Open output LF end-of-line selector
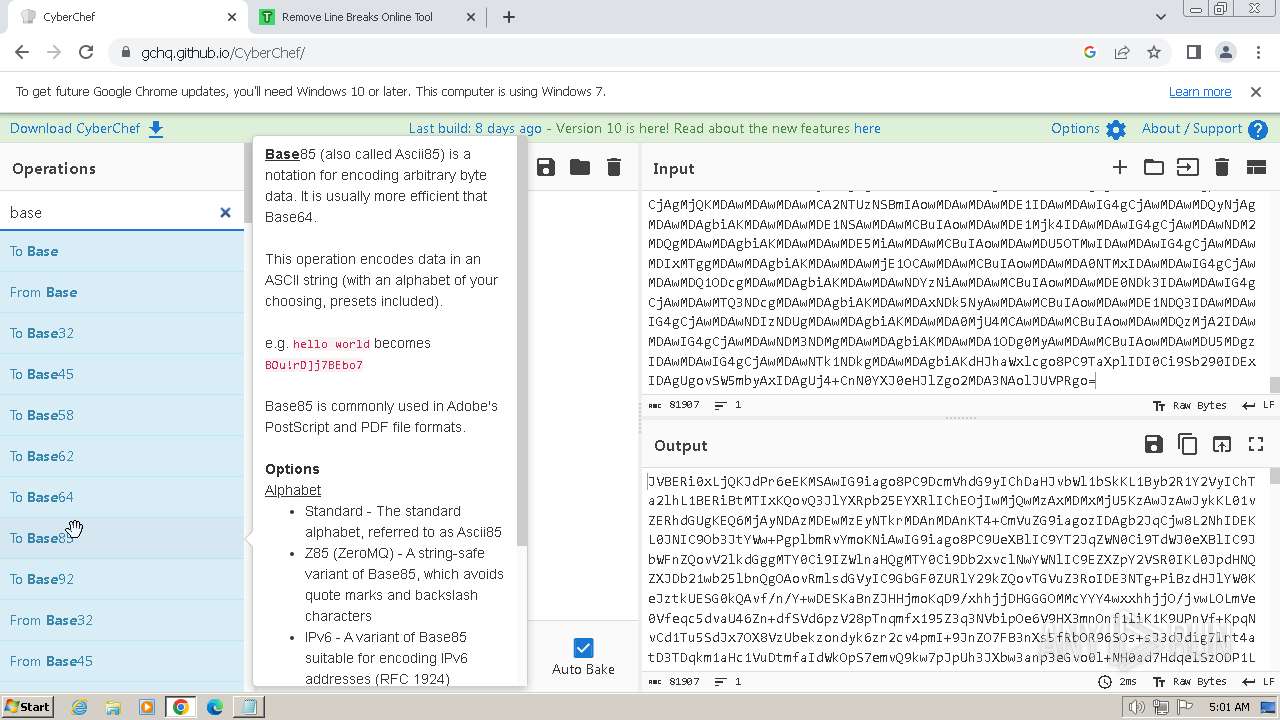 pyautogui.click(x=1258, y=682)
